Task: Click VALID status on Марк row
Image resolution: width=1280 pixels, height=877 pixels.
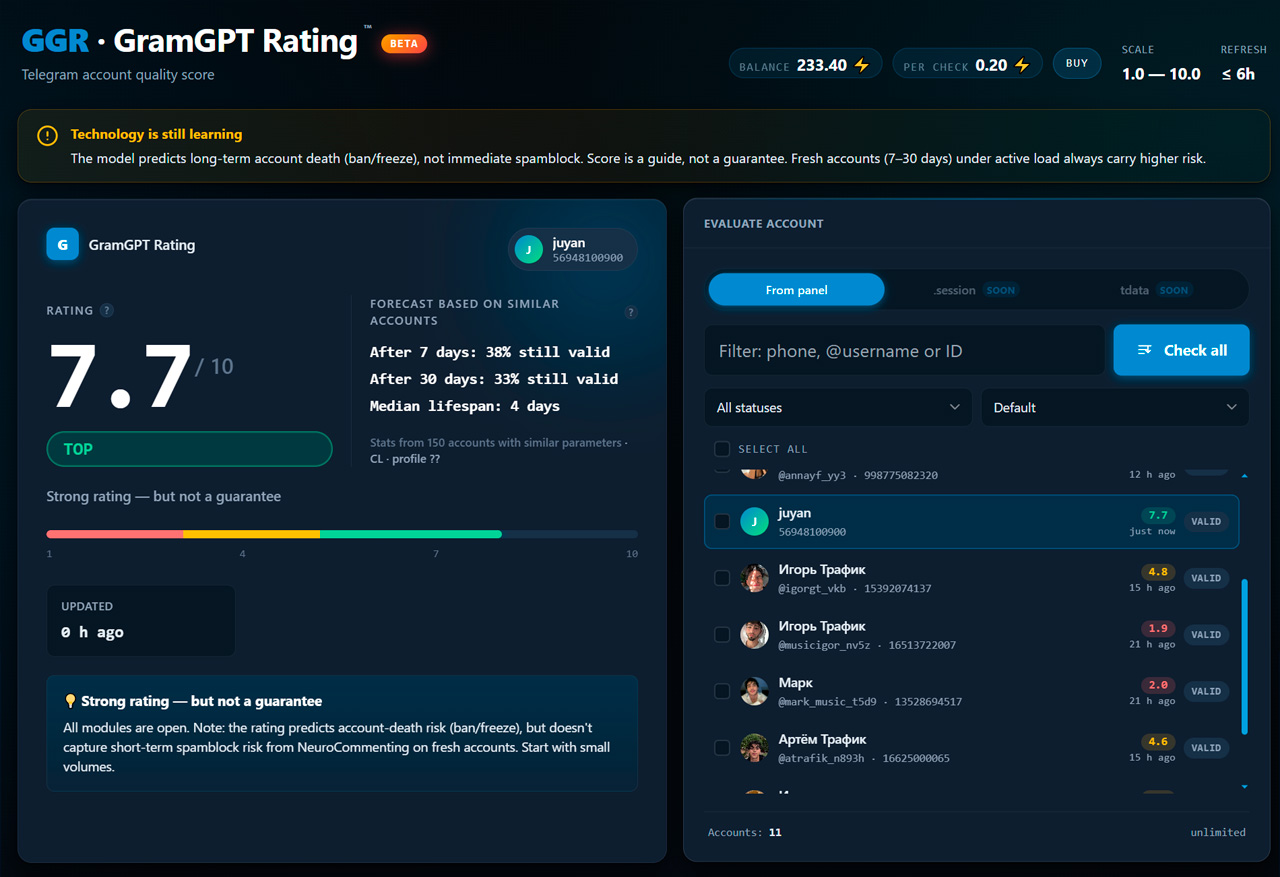Action: point(1206,691)
